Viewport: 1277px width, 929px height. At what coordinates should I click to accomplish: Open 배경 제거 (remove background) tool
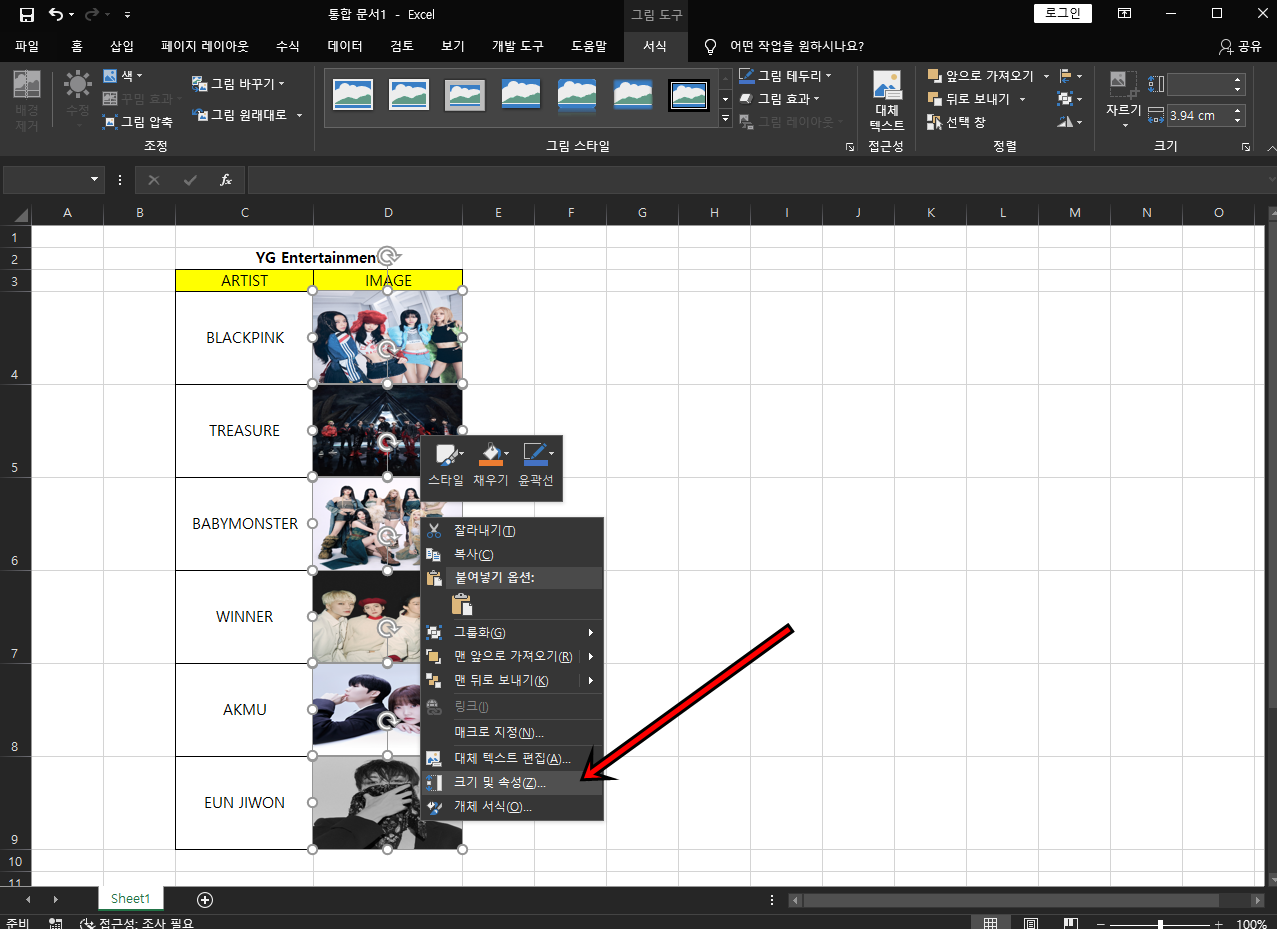pyautogui.click(x=27, y=102)
